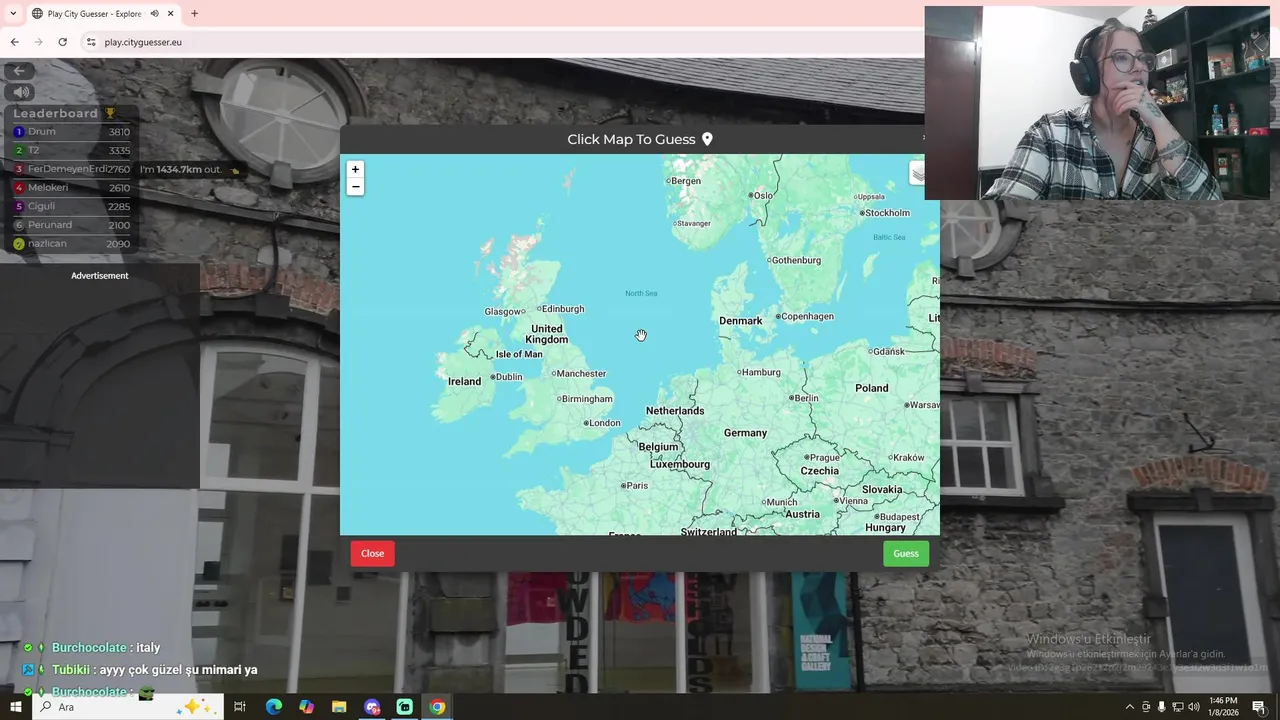This screenshot has height=720, width=1280.
Task: Open site information icon in address bar
Action: (91, 42)
